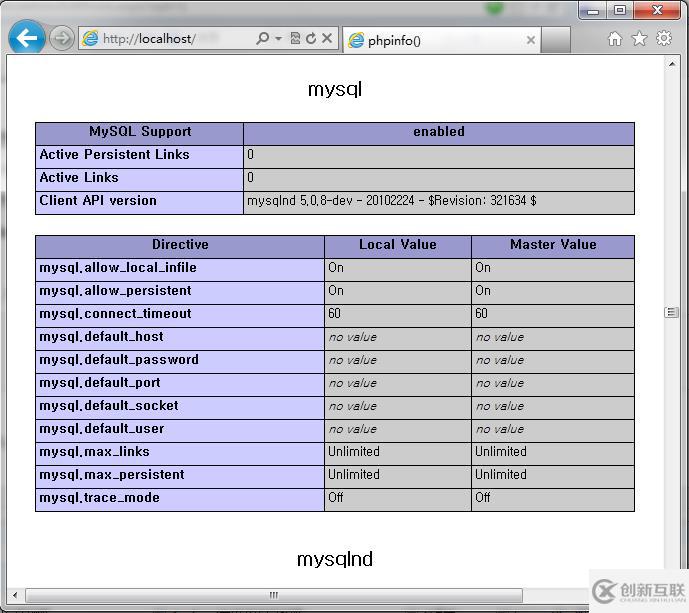The image size is (689, 613).
Task: Click master On value for mysql.allow_persistent
Action: [482, 291]
